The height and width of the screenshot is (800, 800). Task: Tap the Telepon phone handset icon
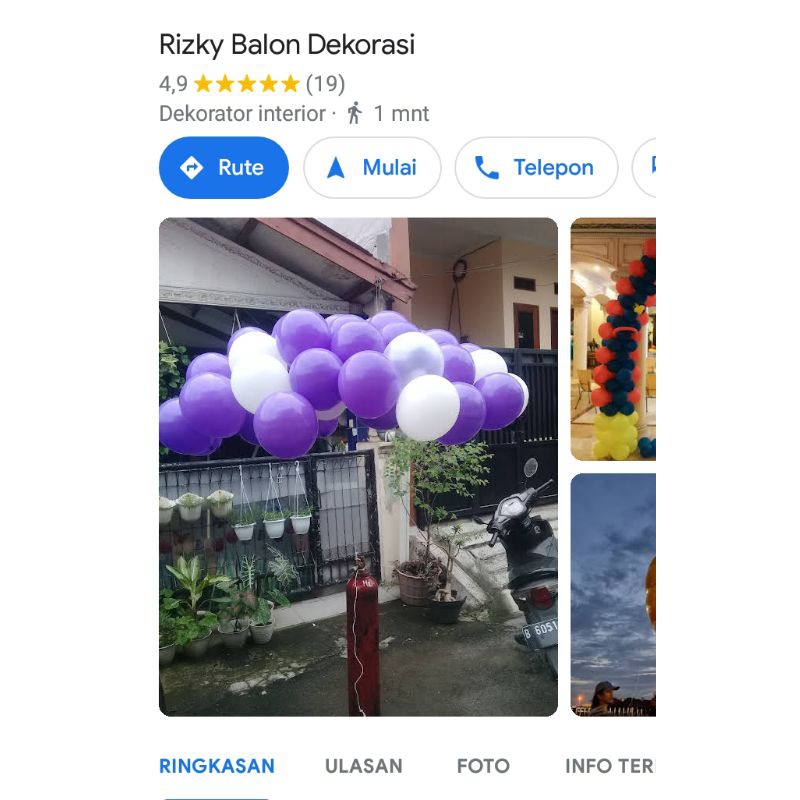pyautogui.click(x=487, y=167)
